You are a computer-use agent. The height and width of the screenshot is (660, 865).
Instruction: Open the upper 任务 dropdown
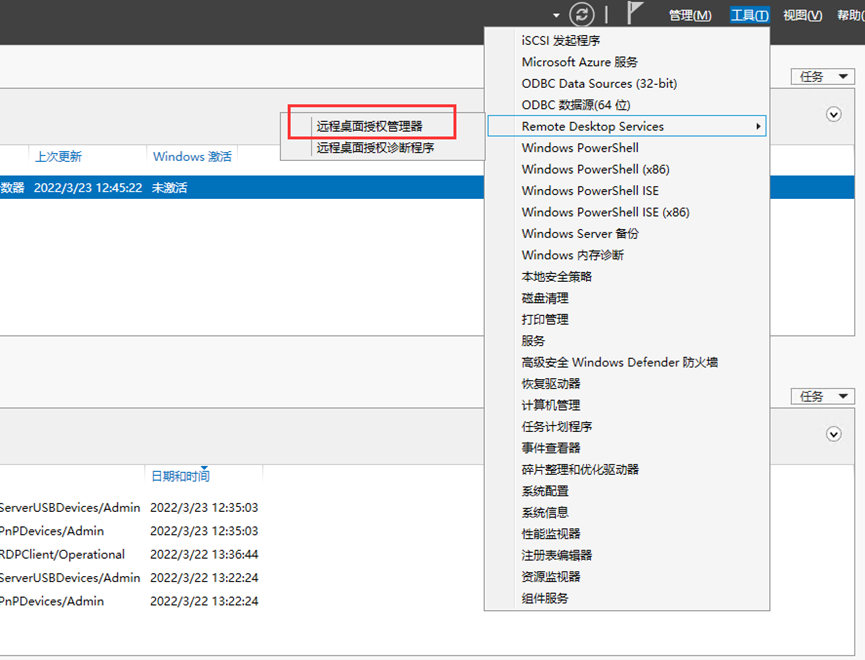coord(822,76)
